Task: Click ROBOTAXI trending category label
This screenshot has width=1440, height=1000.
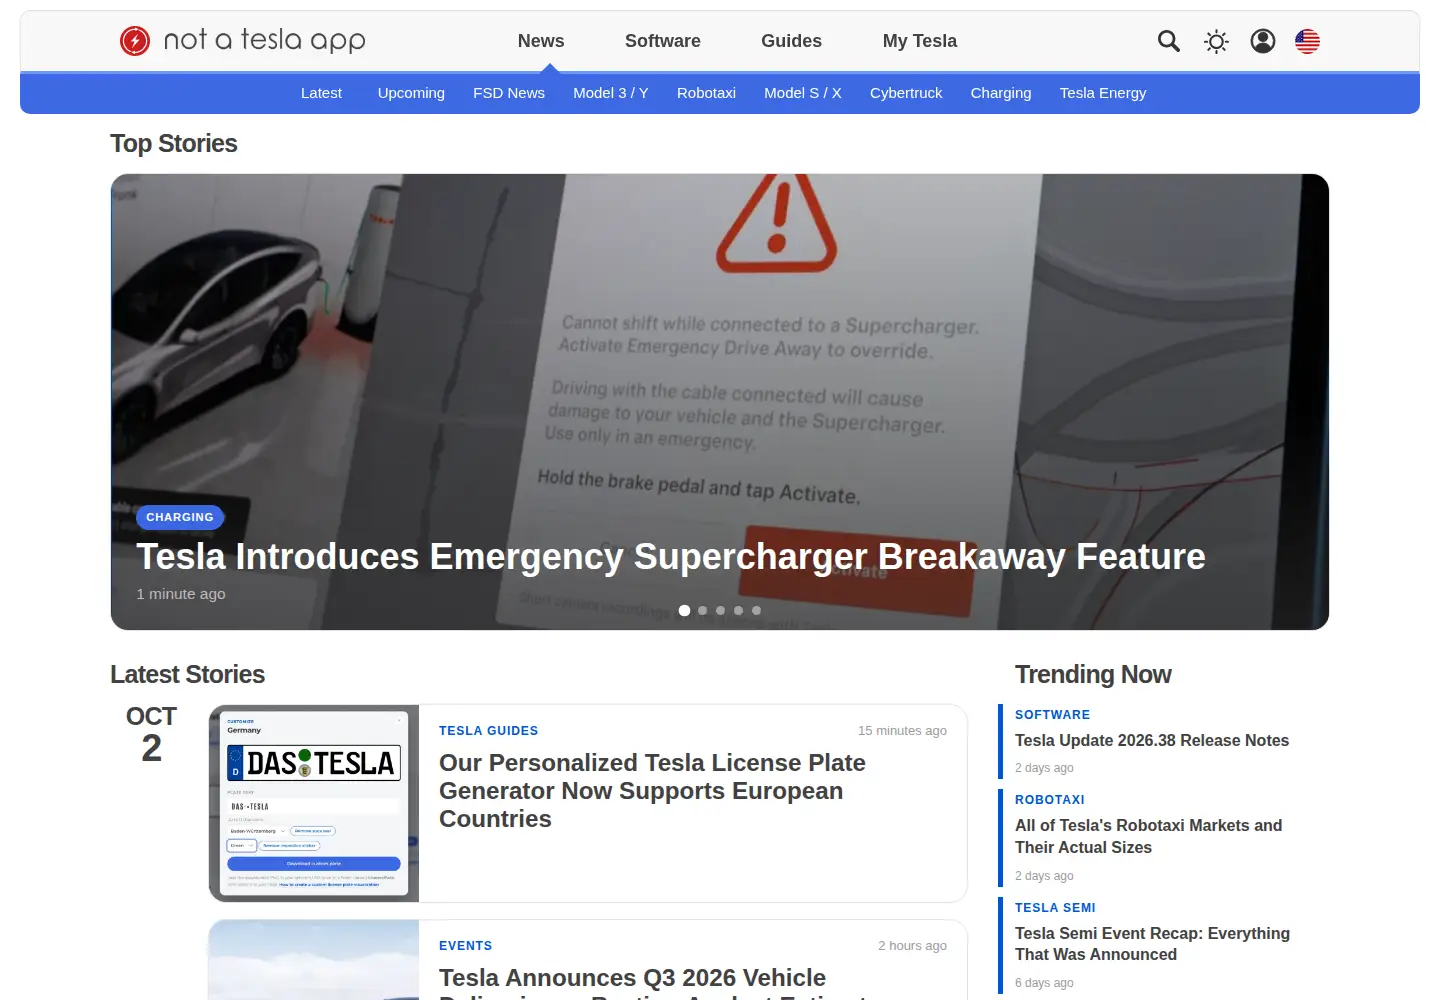Action: (1049, 800)
